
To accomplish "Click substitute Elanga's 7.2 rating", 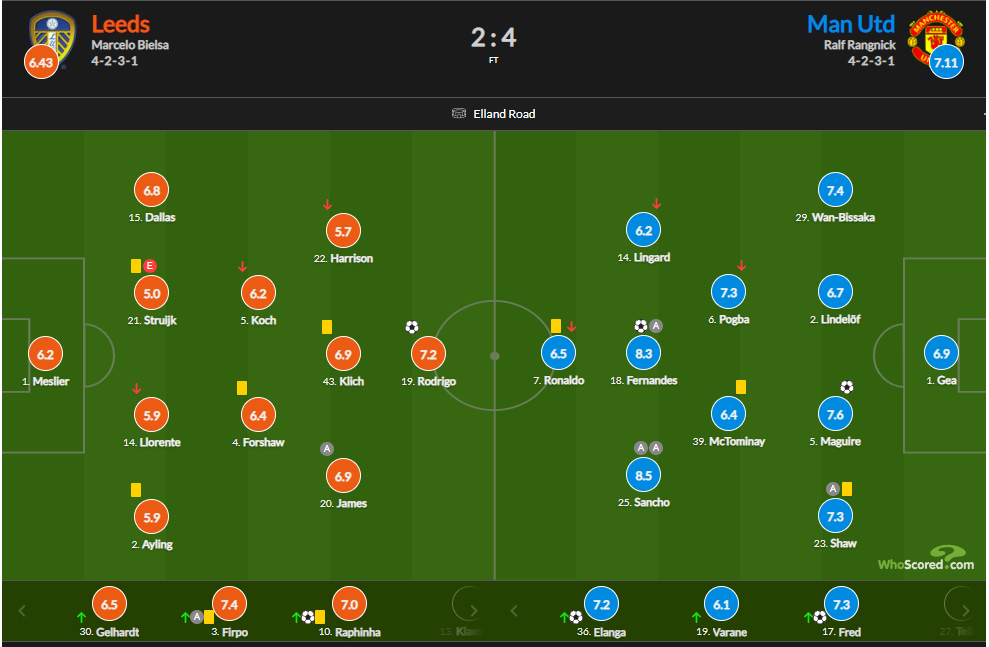I will (x=602, y=605).
